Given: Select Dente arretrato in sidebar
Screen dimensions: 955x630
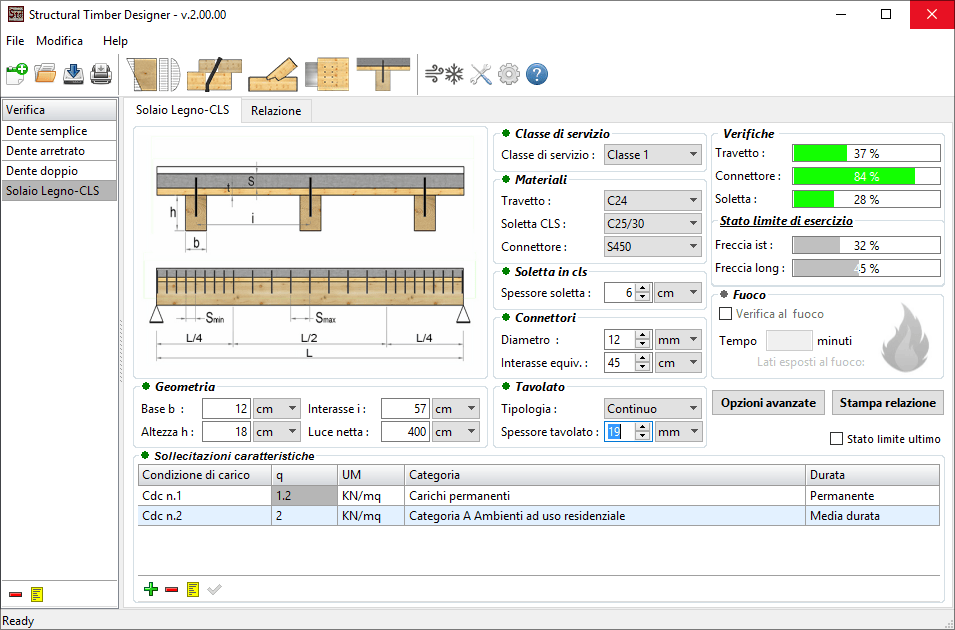Looking at the screenshot, I should (x=59, y=151).
